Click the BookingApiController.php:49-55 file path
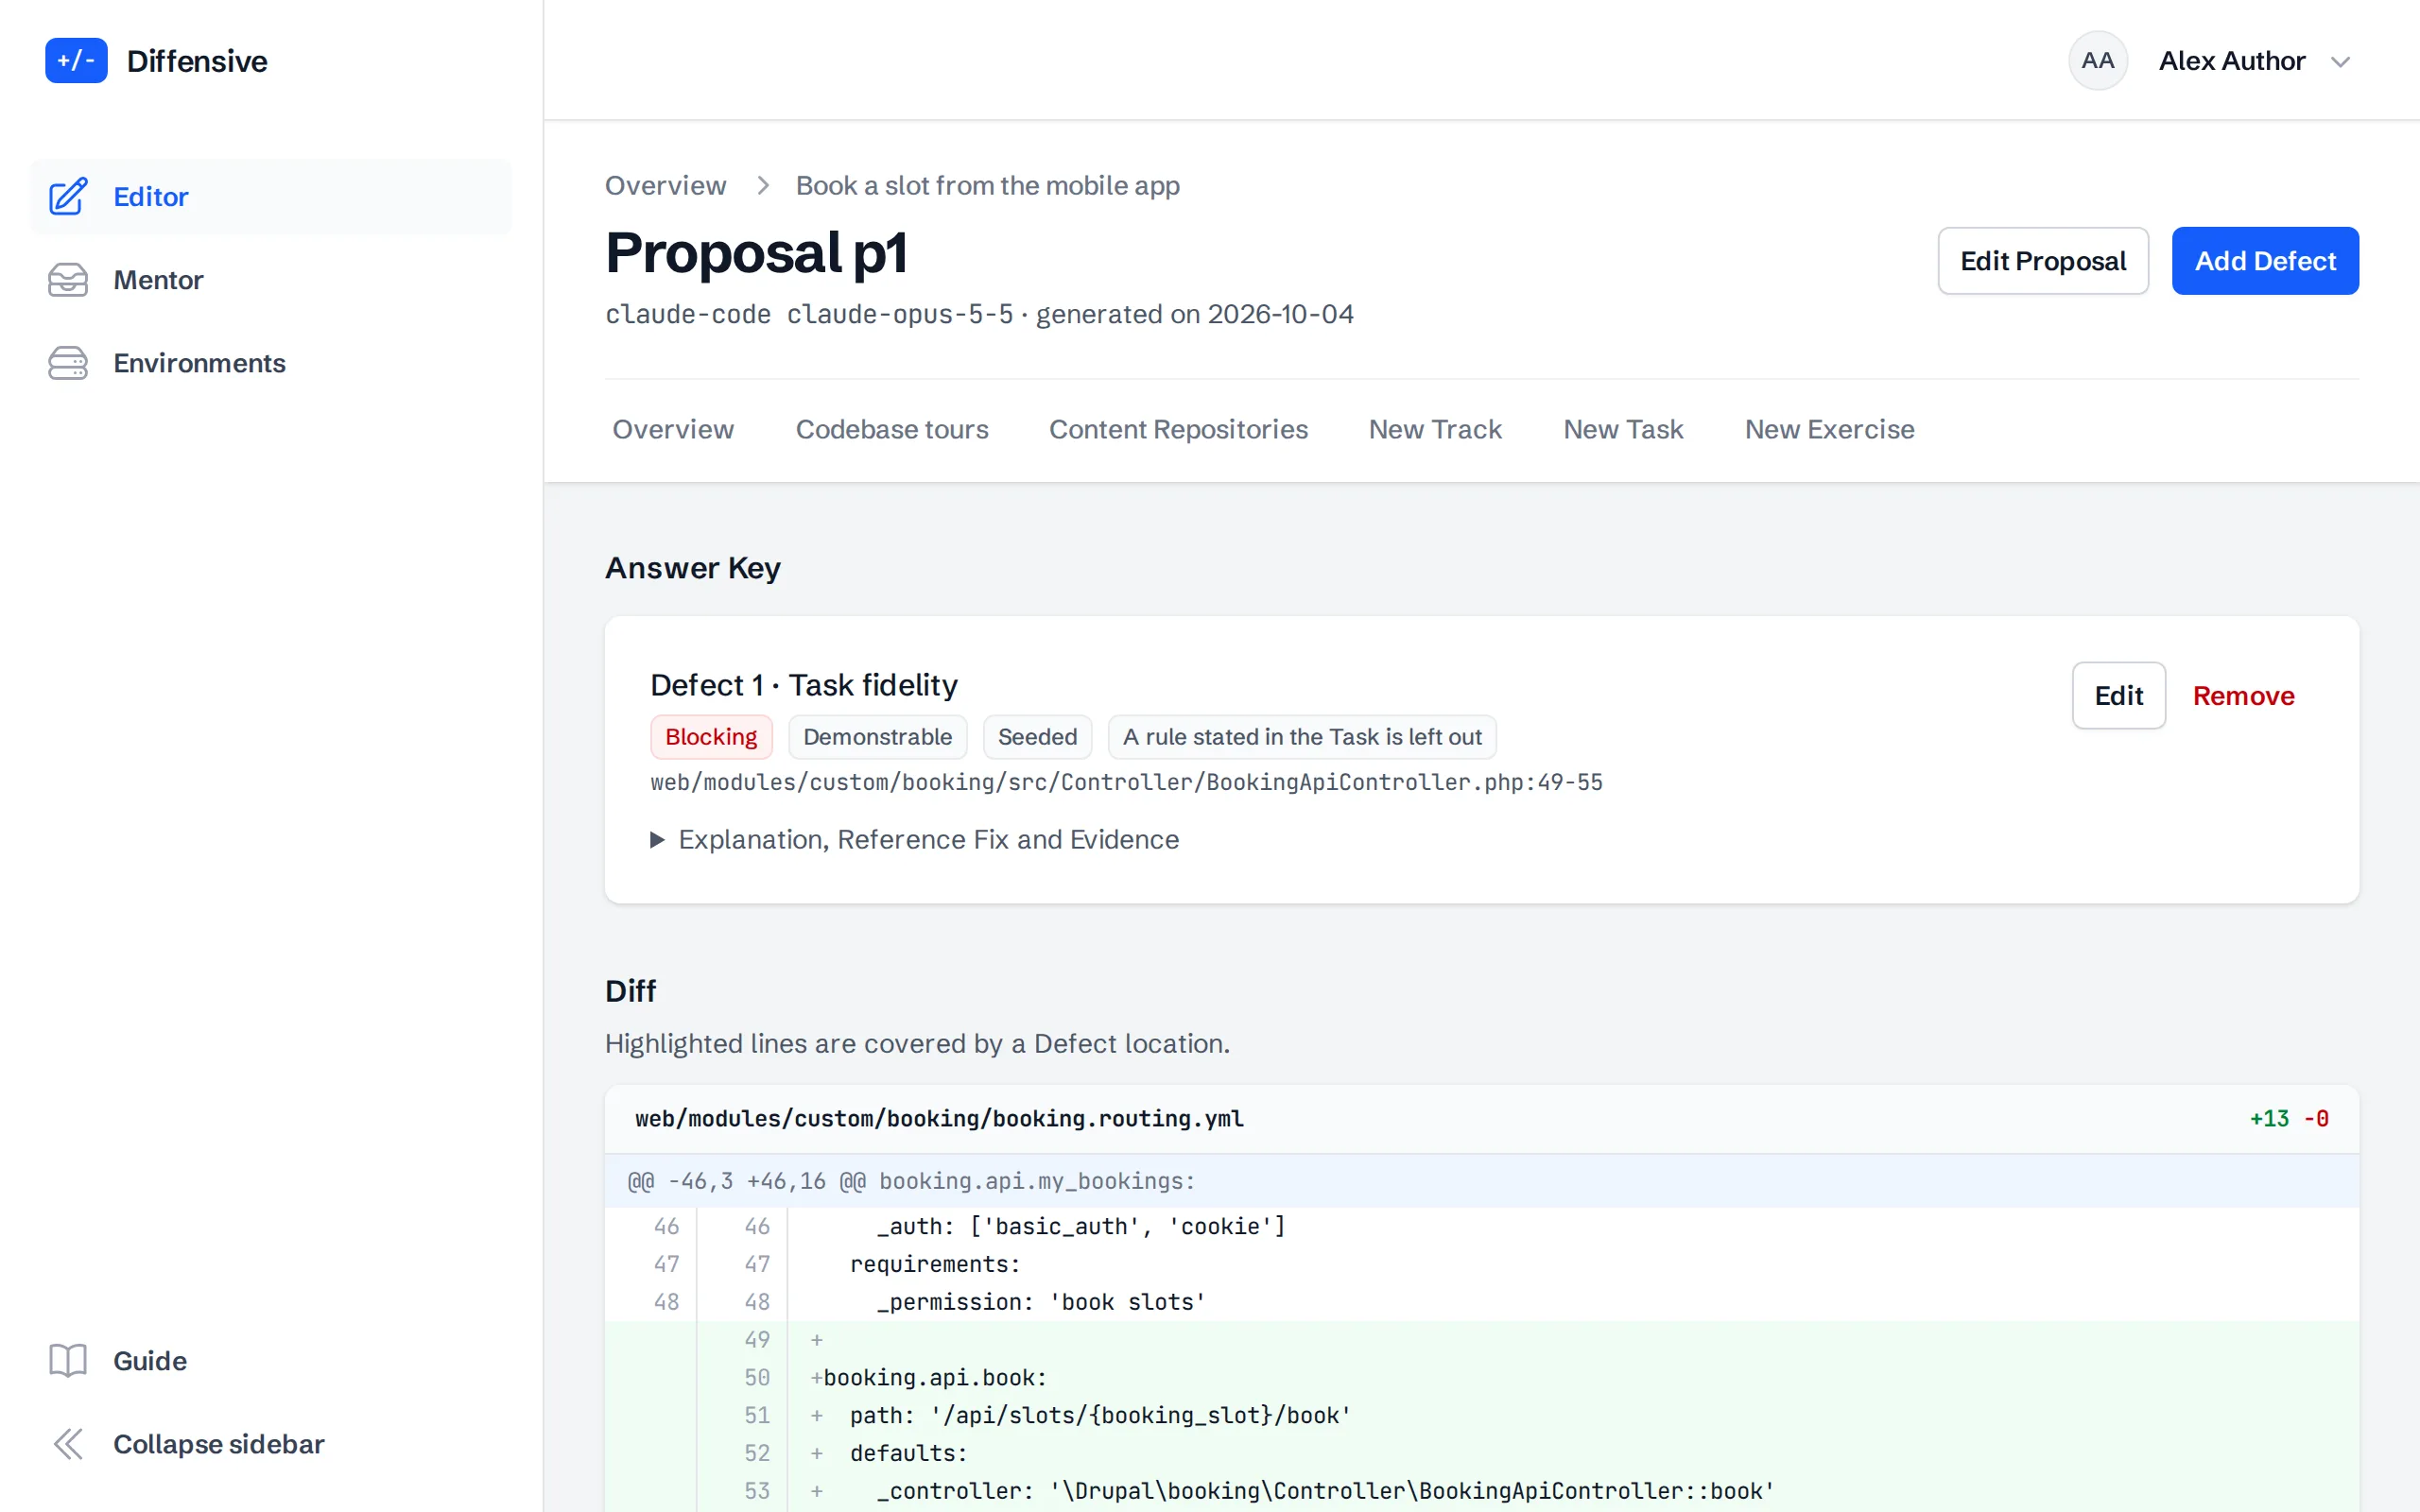 click(x=1126, y=782)
